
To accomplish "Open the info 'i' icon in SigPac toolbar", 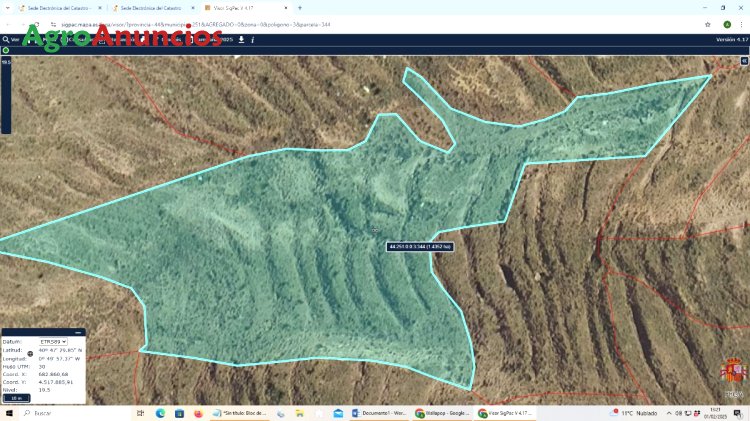I will point(253,40).
